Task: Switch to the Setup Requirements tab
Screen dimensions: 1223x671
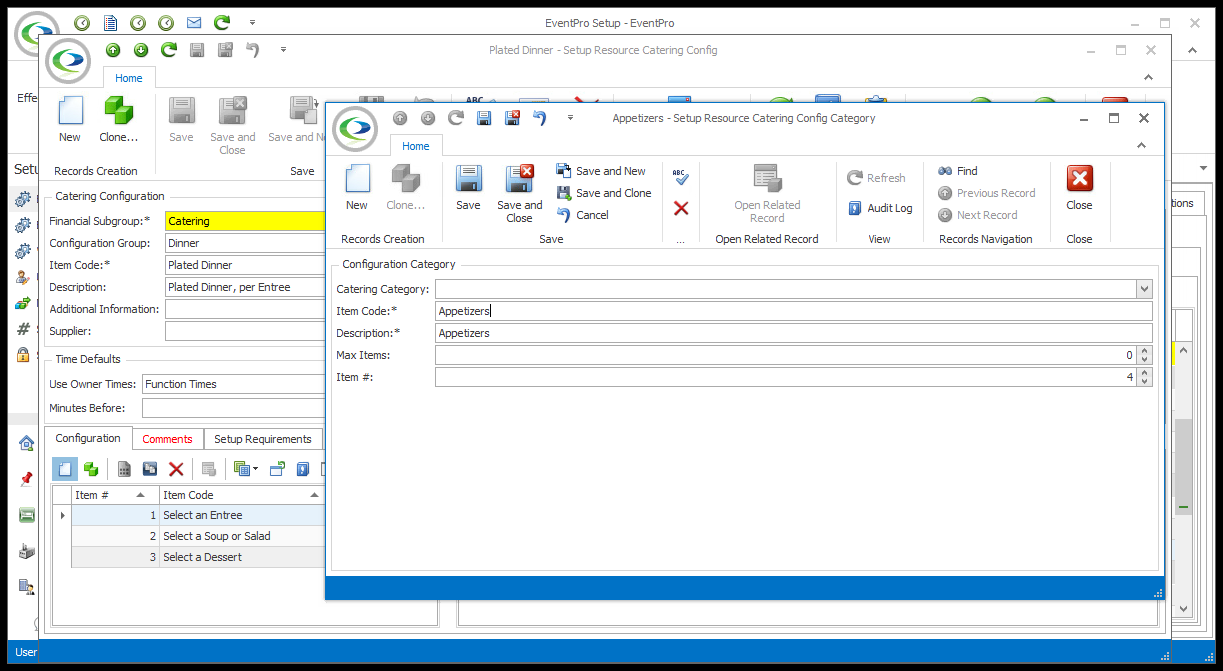Action: coord(263,439)
